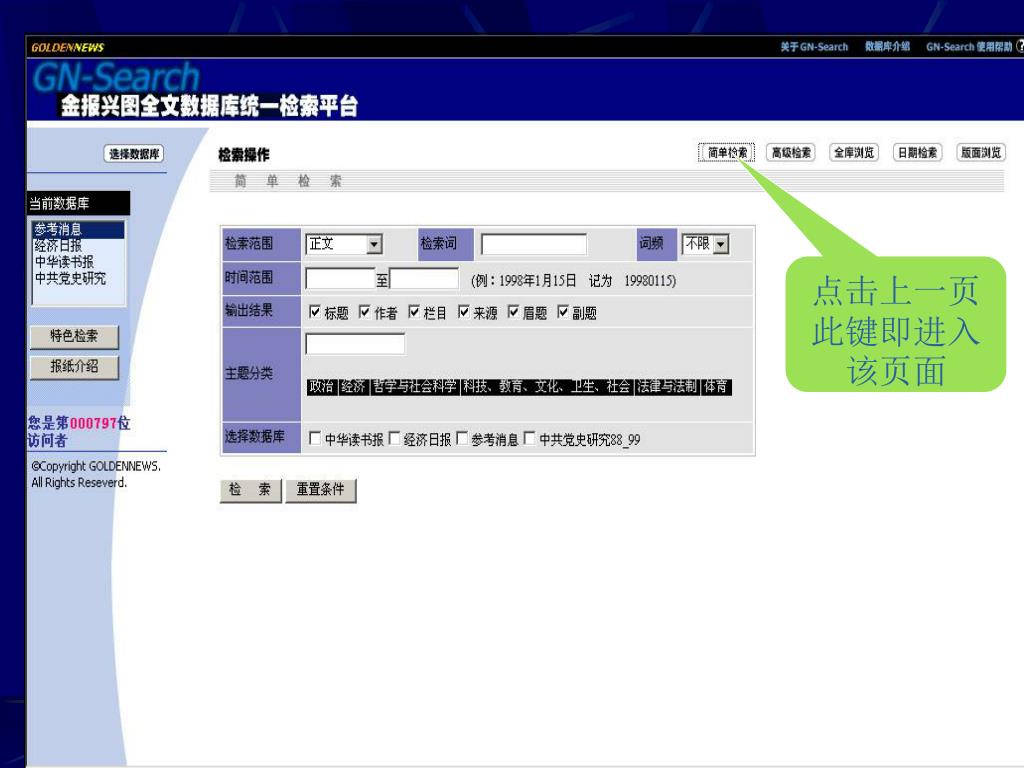Open the 简单检索 search mode

[x=726, y=152]
